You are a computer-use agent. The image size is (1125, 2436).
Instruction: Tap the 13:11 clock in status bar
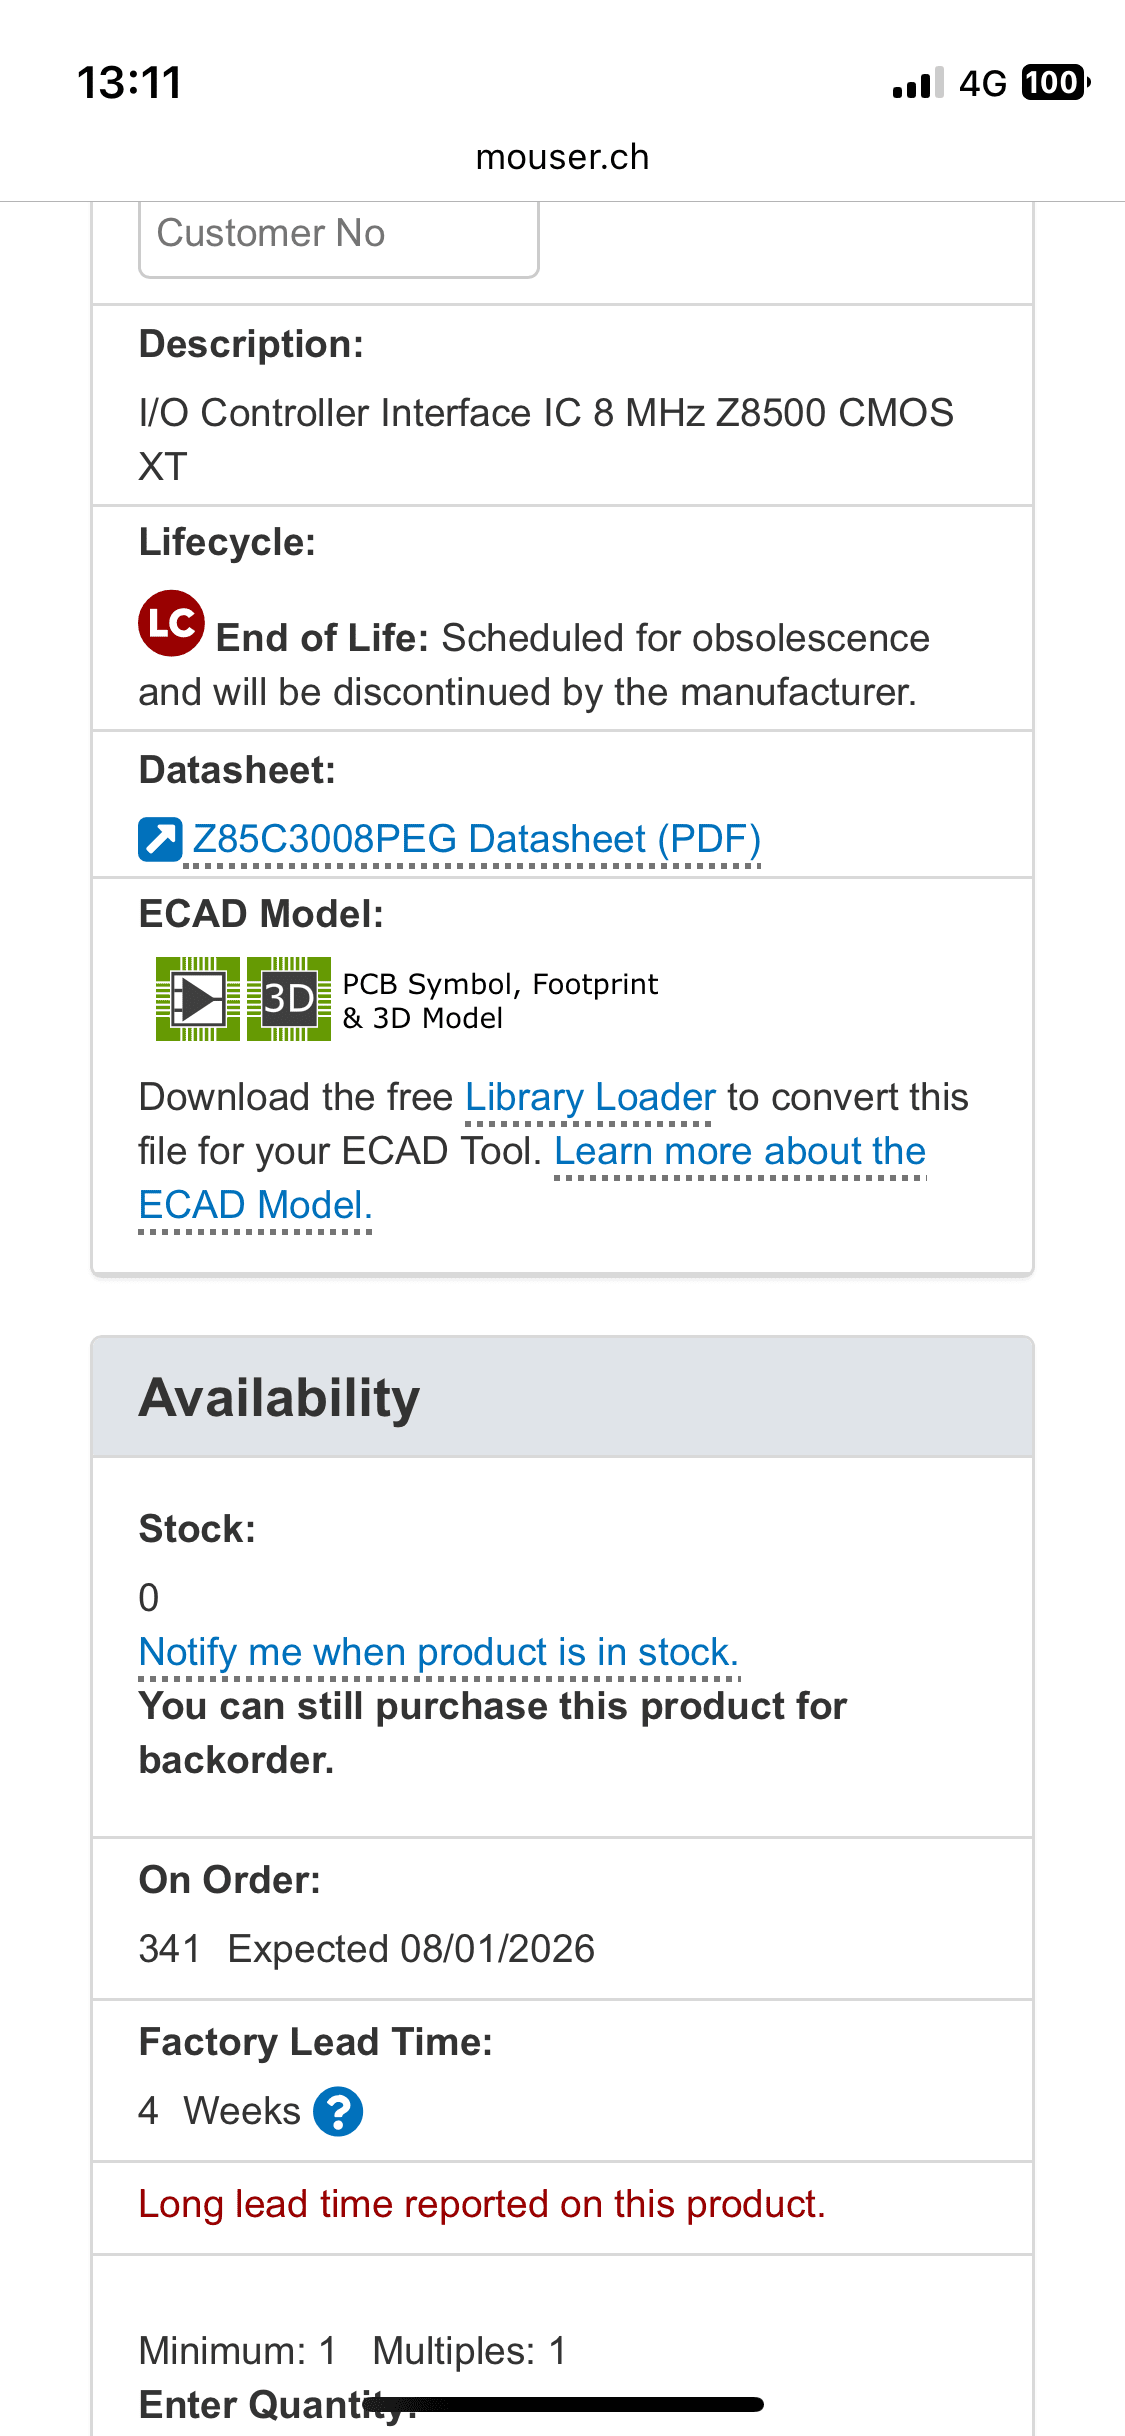[130, 82]
